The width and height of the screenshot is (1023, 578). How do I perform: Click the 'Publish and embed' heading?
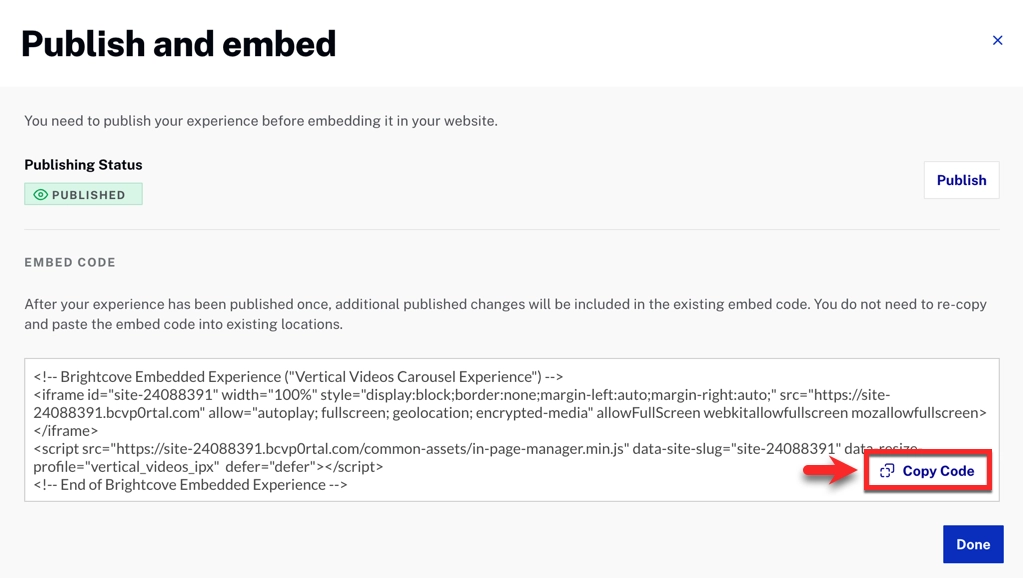179,44
